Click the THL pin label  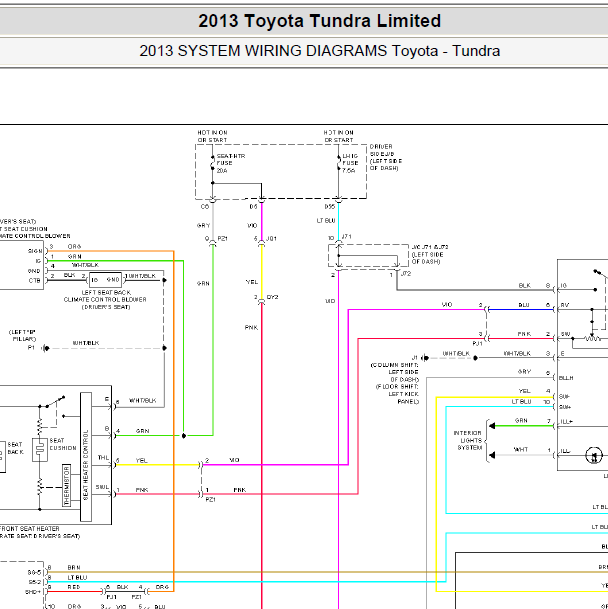(103, 458)
